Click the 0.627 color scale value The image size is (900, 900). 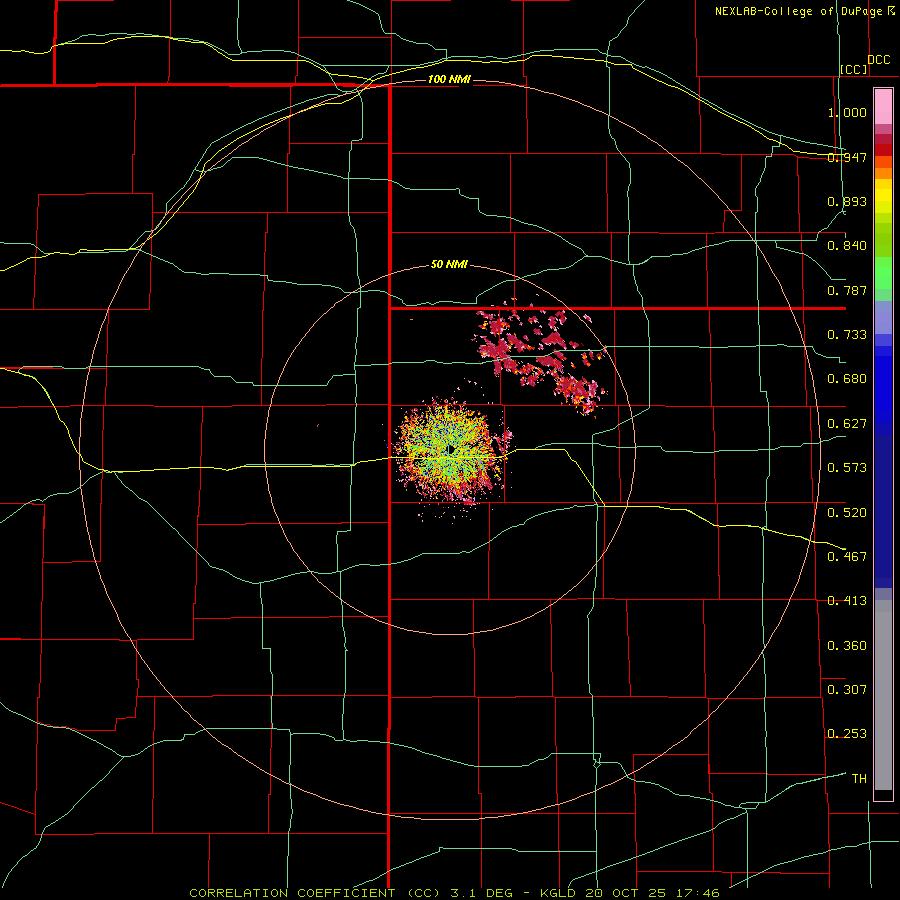tap(847, 424)
